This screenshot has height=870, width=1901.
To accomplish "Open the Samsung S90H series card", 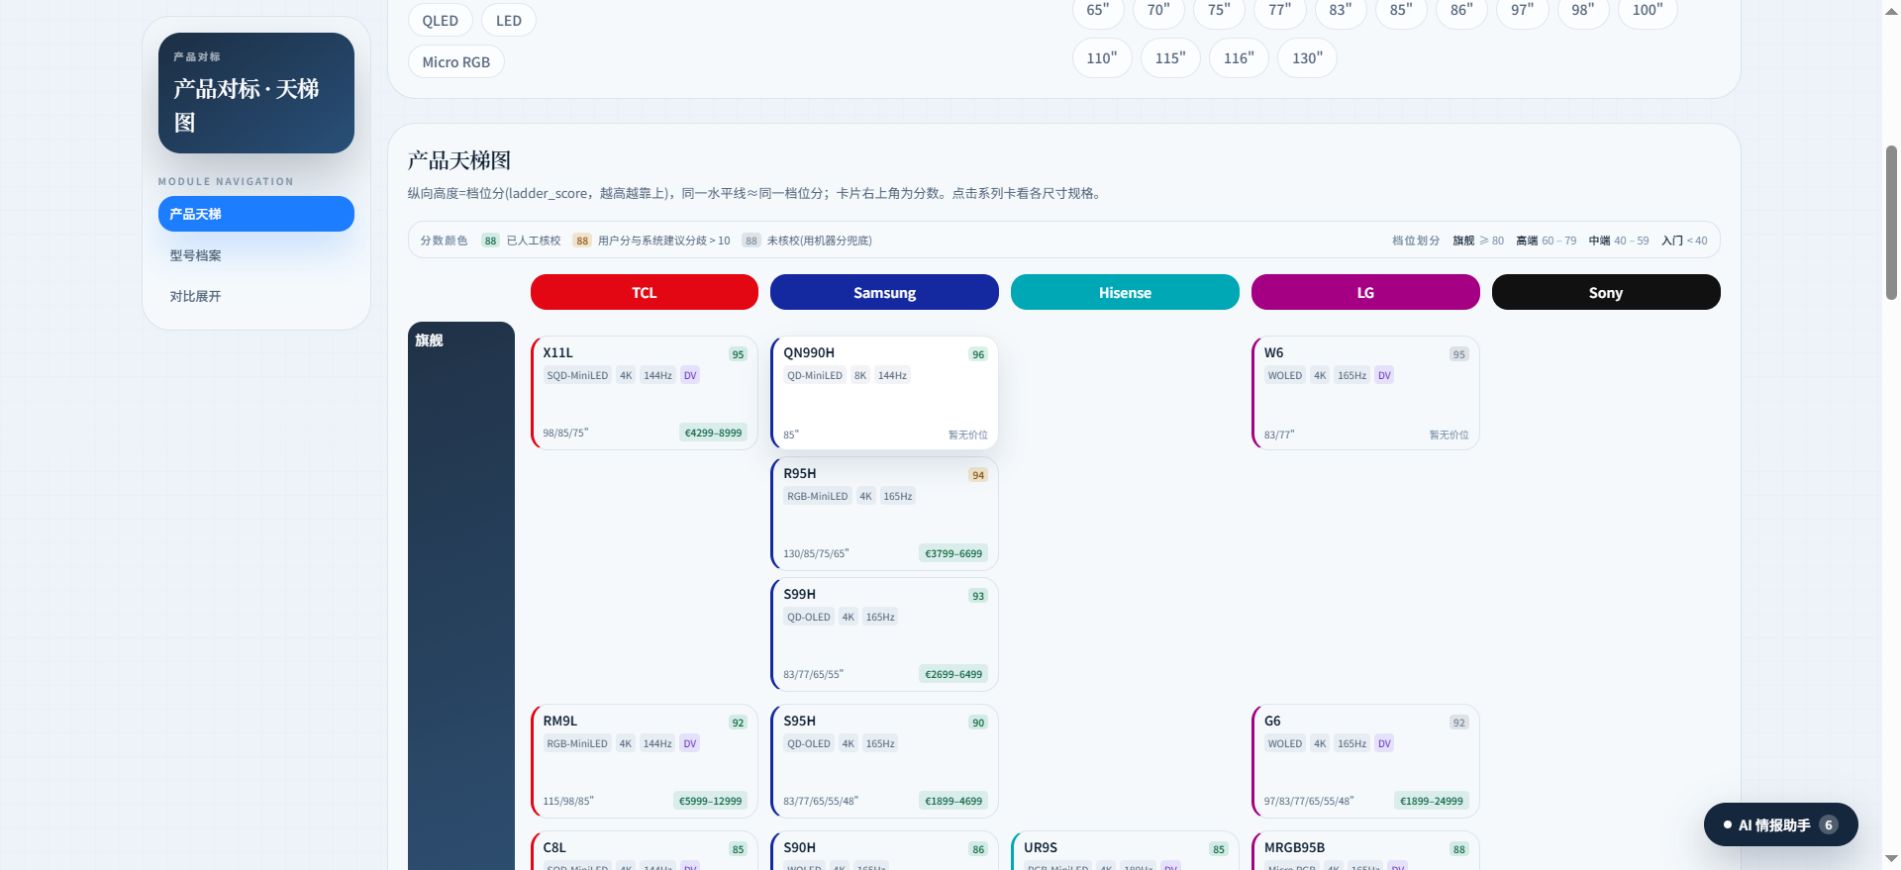I will (x=884, y=851).
